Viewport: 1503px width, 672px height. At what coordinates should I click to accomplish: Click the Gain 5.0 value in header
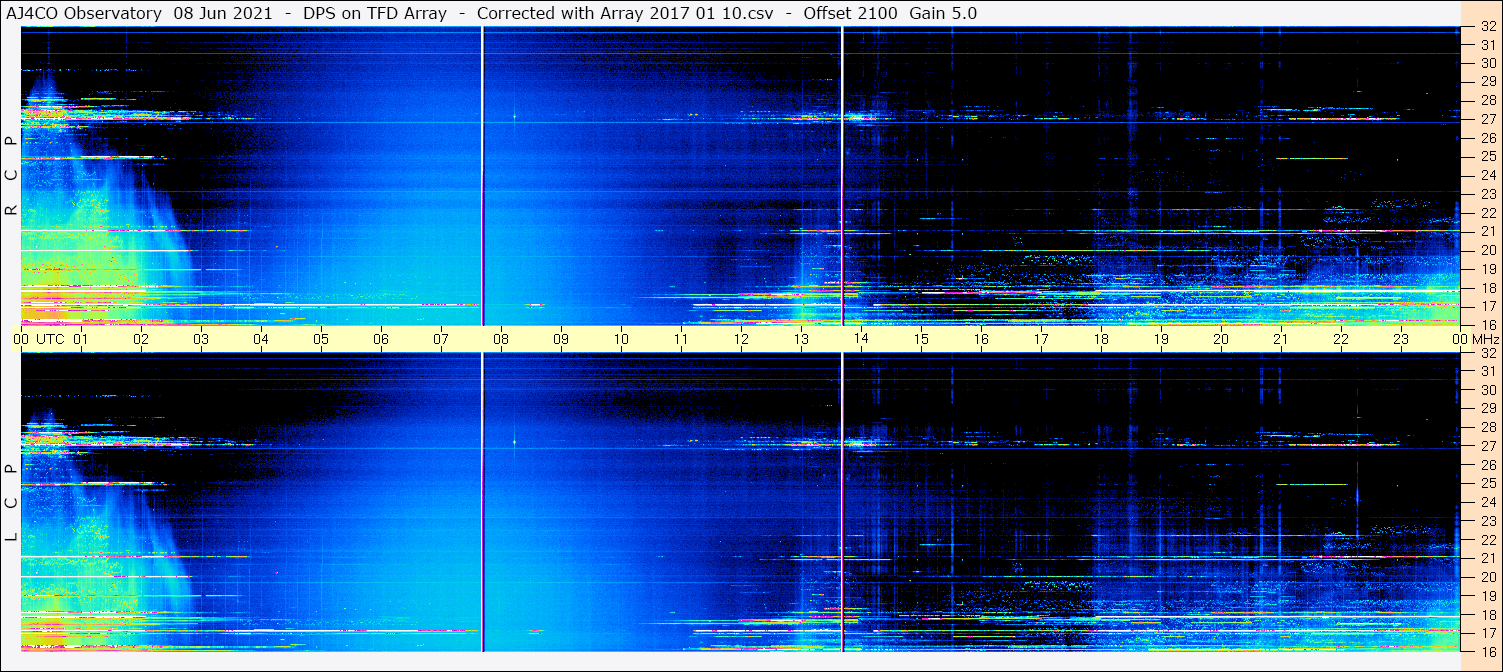(943, 13)
